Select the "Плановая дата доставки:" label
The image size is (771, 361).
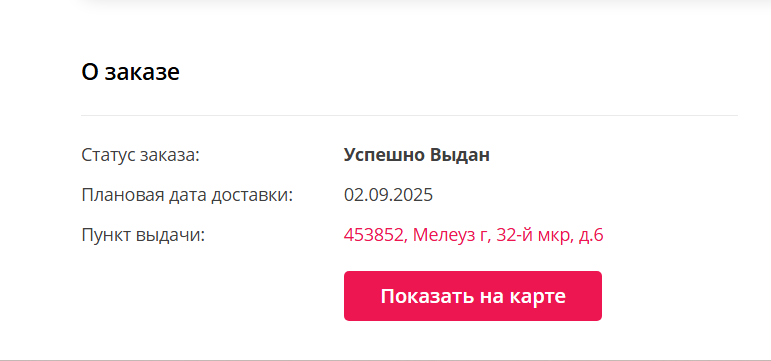click(187, 195)
